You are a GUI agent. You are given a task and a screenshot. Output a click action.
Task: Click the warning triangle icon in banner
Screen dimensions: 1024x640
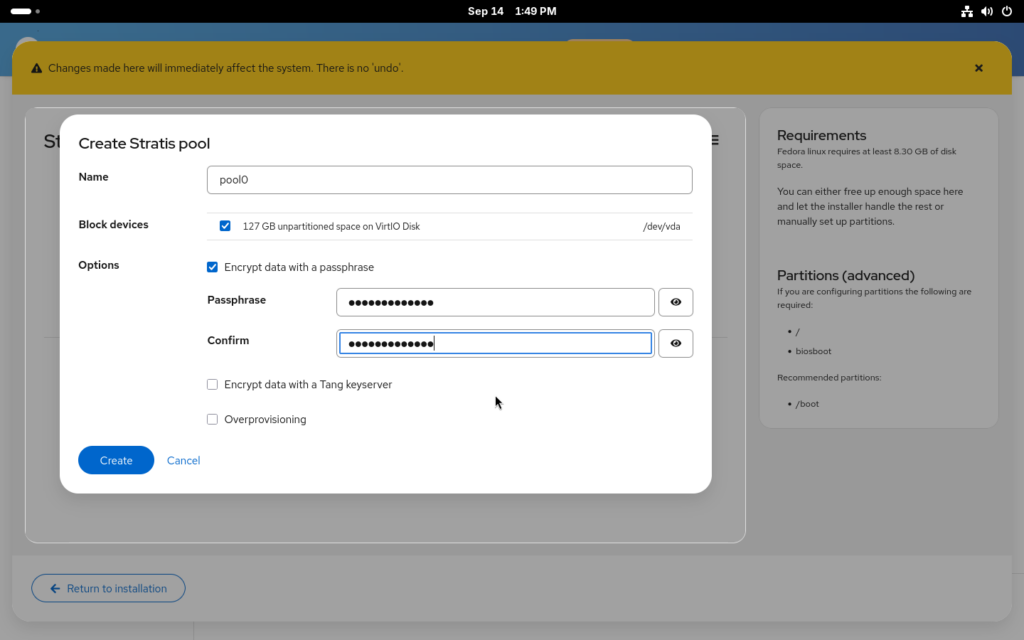coord(37,68)
